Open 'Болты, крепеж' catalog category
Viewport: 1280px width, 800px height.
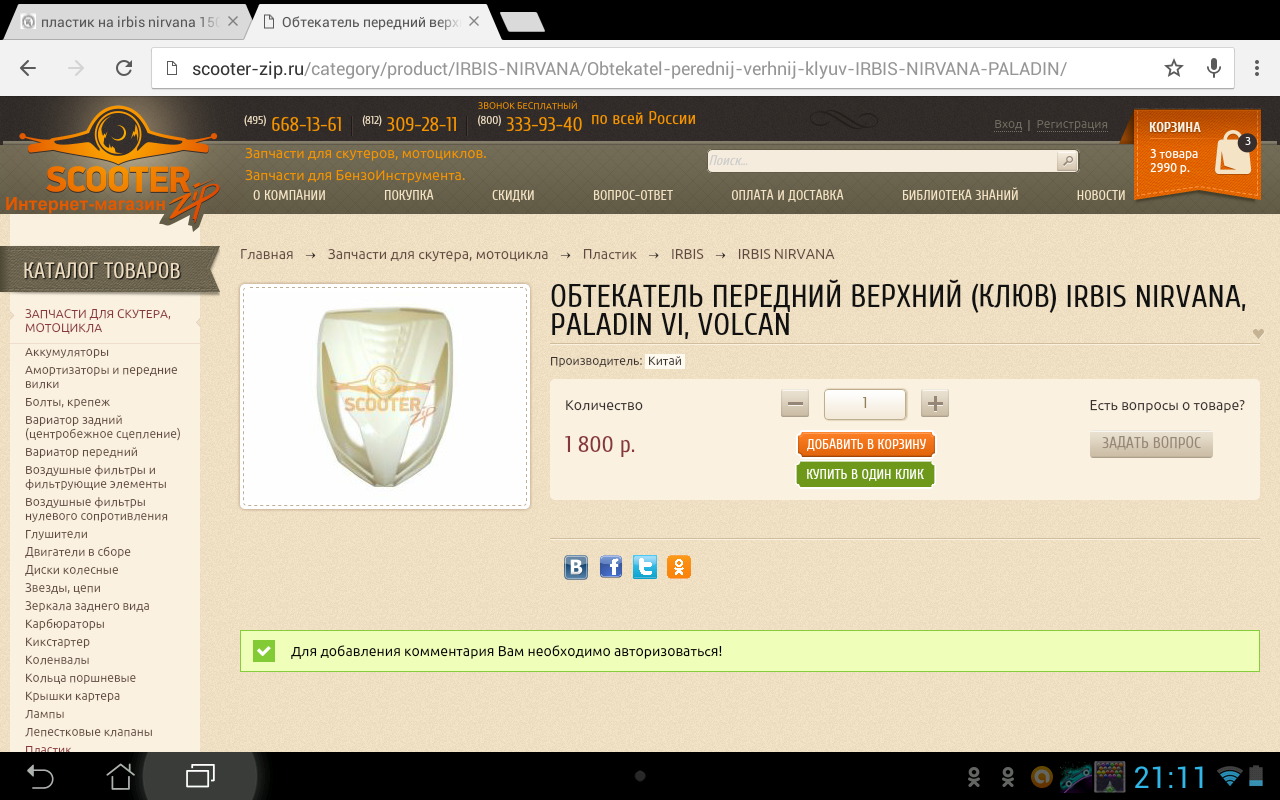tap(68, 402)
